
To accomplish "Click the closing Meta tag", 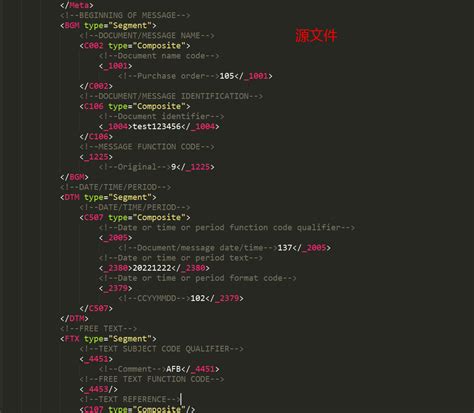I will (77, 5).
